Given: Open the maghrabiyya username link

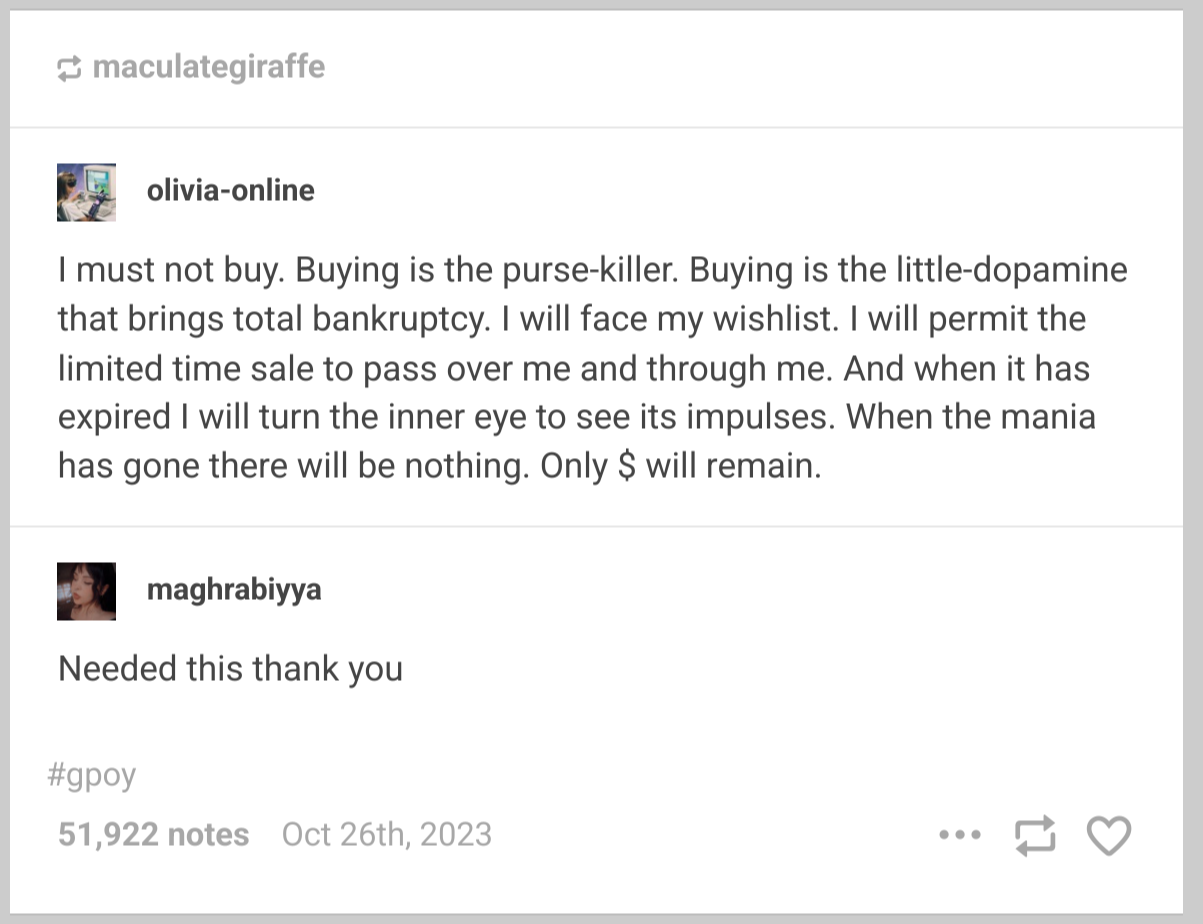Looking at the screenshot, I should click(x=234, y=590).
